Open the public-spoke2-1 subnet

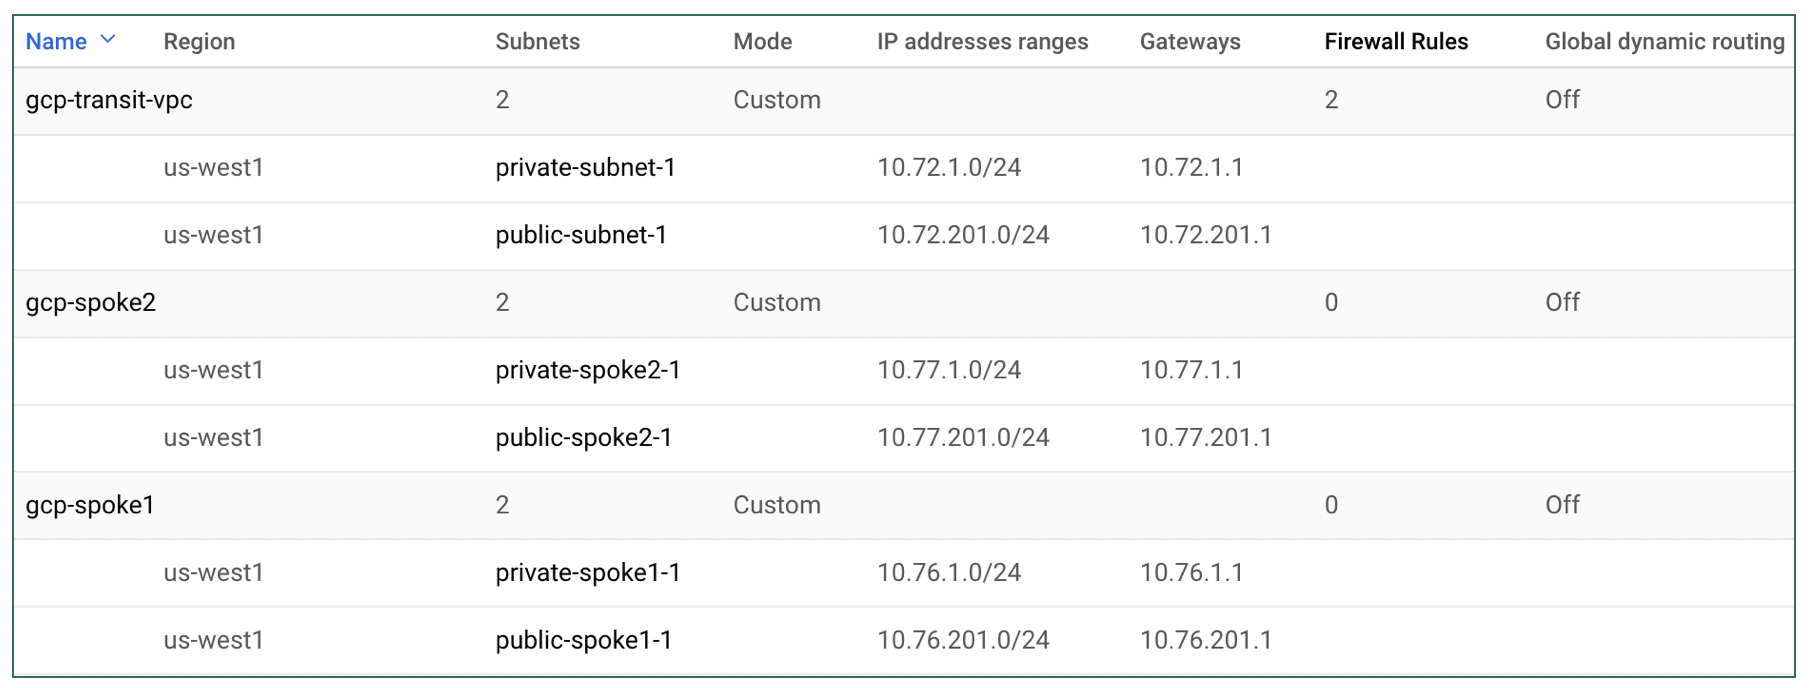point(585,438)
